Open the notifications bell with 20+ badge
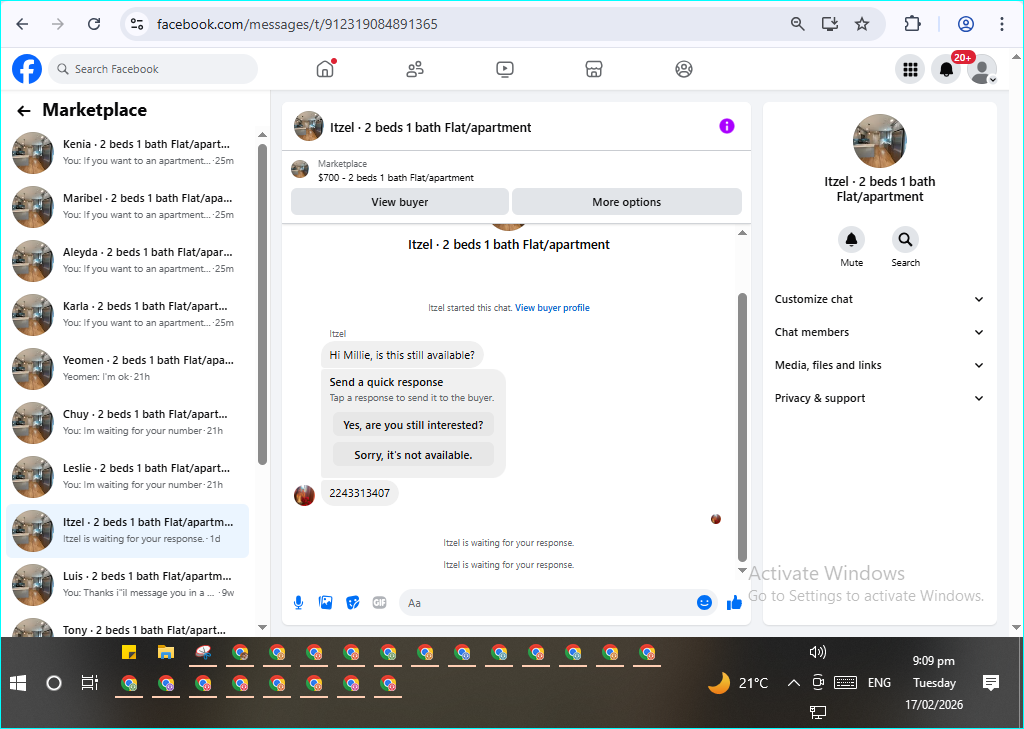Screen dimensions: 1024x729 pyautogui.click(x=946, y=69)
